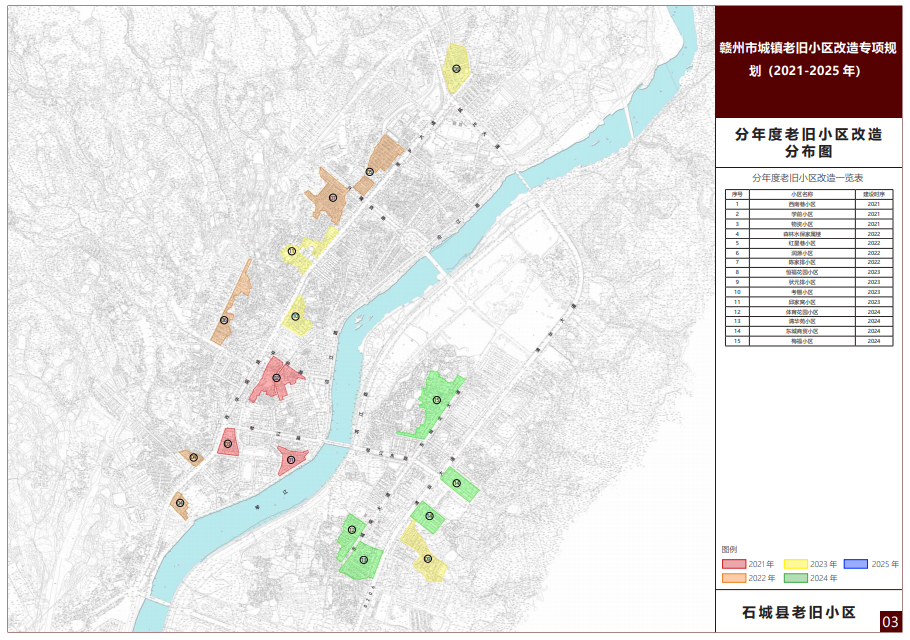
Task: Click the '分年度老旧小区改造一览表' table caption
Action: pyautogui.click(x=807, y=178)
